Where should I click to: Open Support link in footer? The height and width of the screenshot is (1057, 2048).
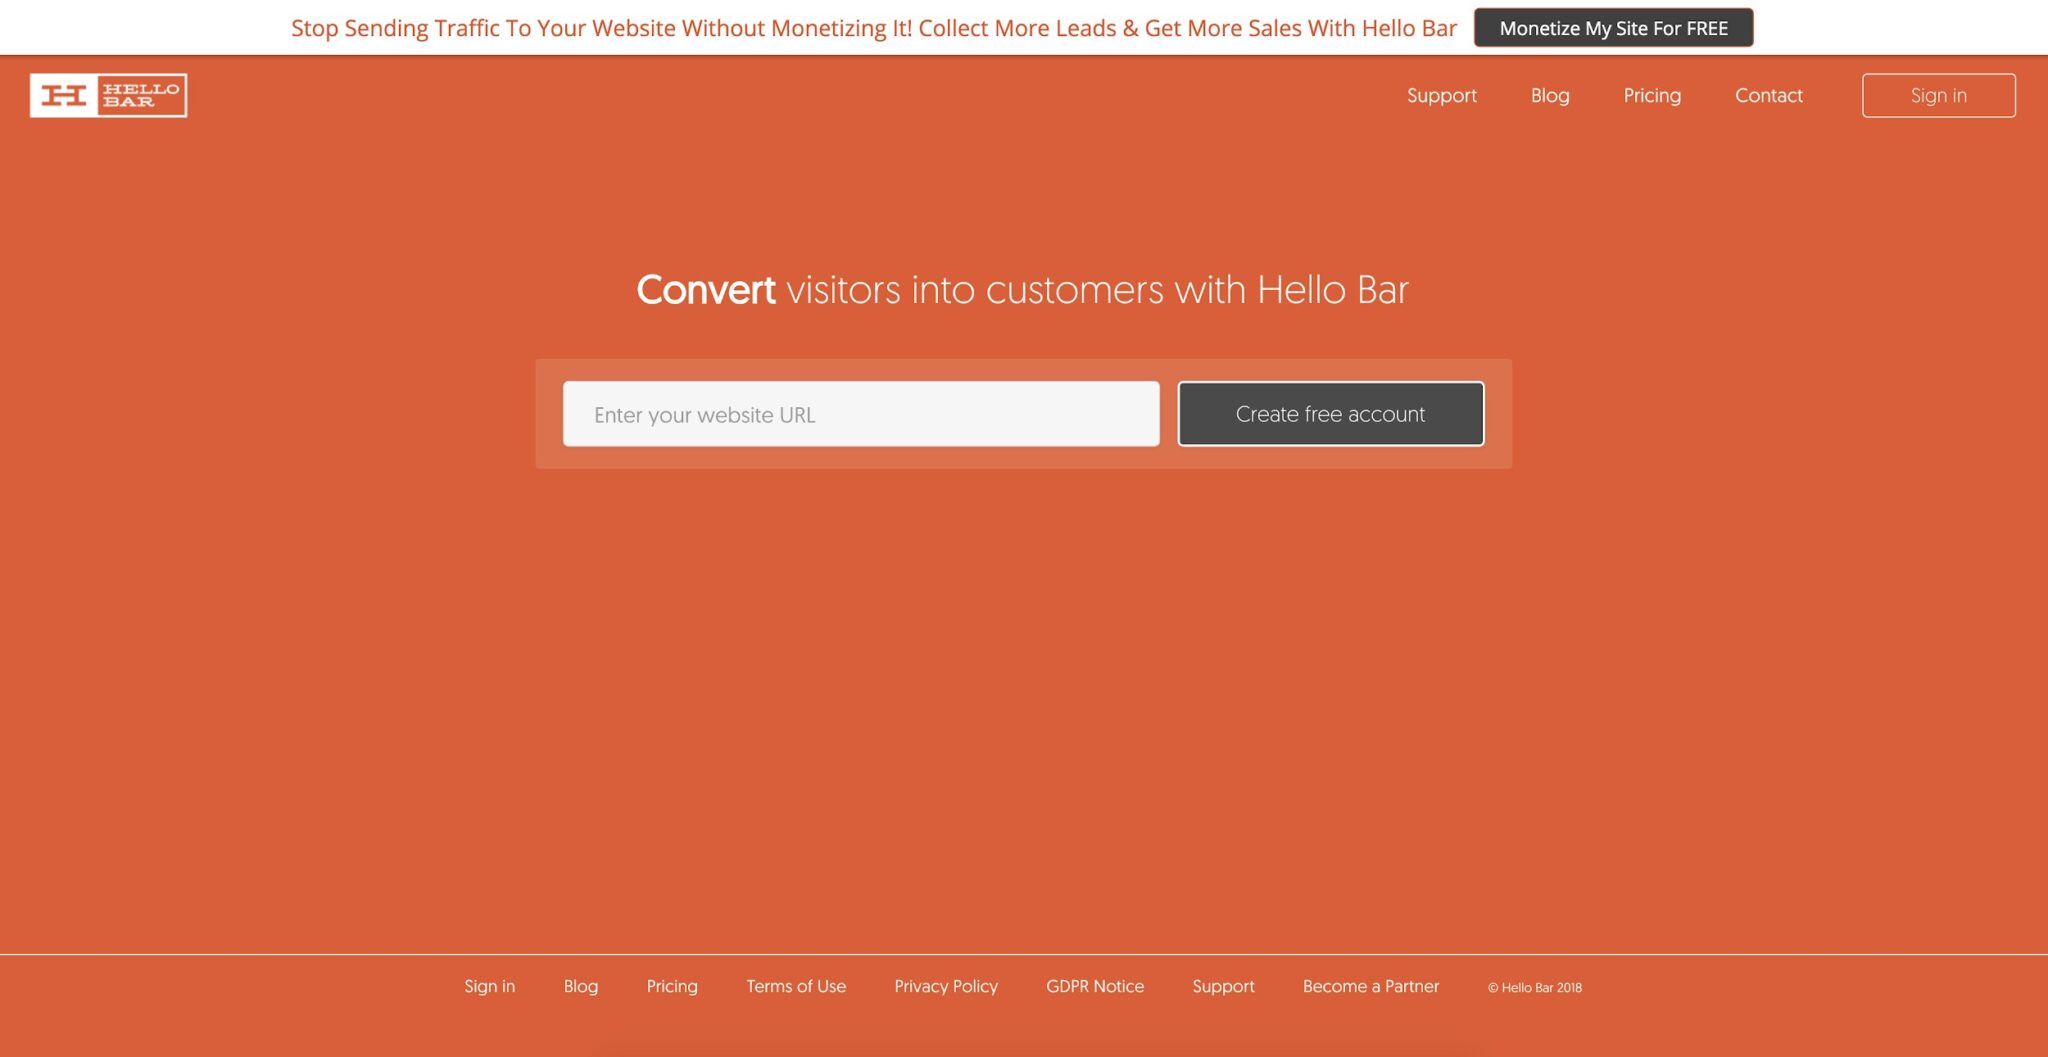pos(1223,986)
